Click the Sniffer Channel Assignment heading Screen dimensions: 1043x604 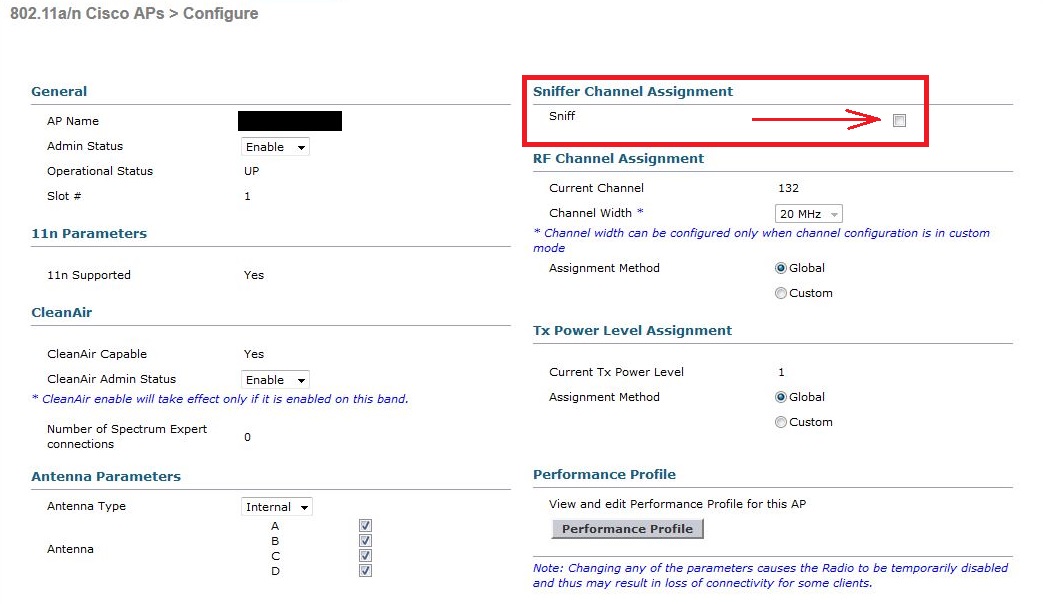click(x=632, y=91)
